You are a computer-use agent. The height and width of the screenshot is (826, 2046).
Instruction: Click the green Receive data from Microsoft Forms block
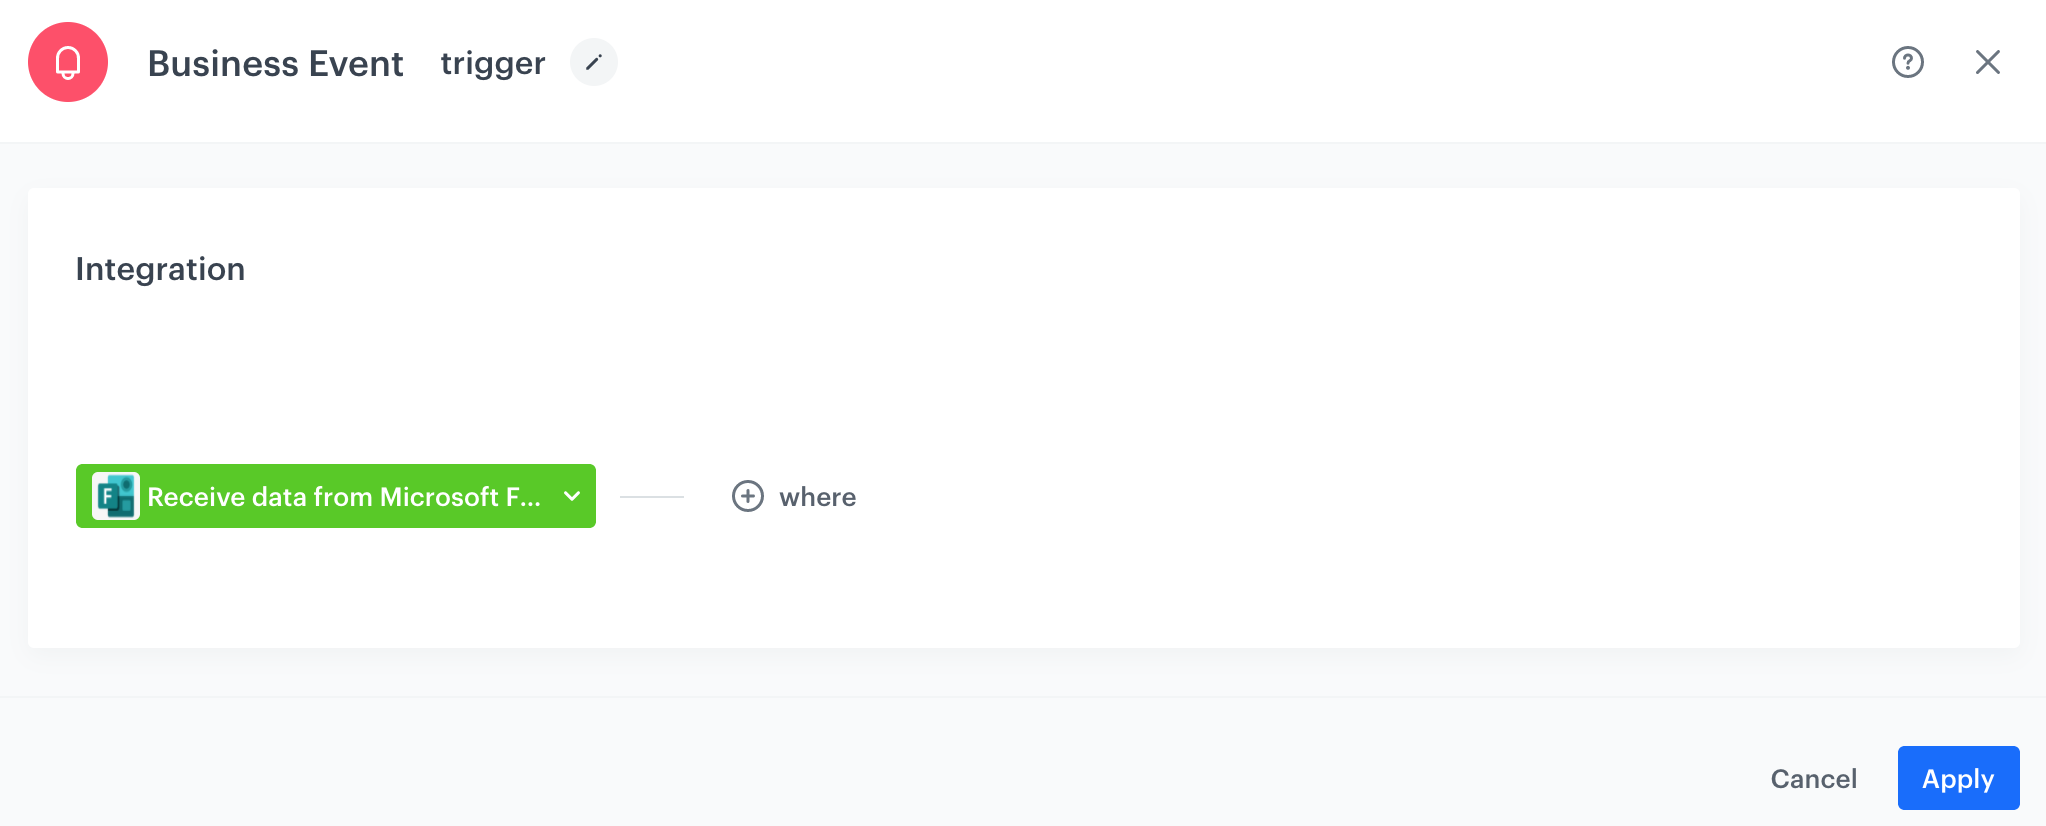pos(335,496)
